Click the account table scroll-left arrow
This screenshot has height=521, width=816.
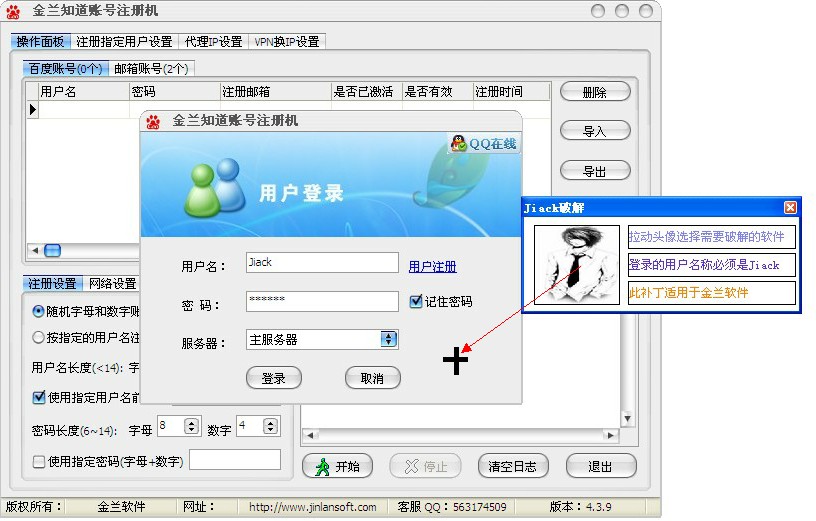coord(35,250)
